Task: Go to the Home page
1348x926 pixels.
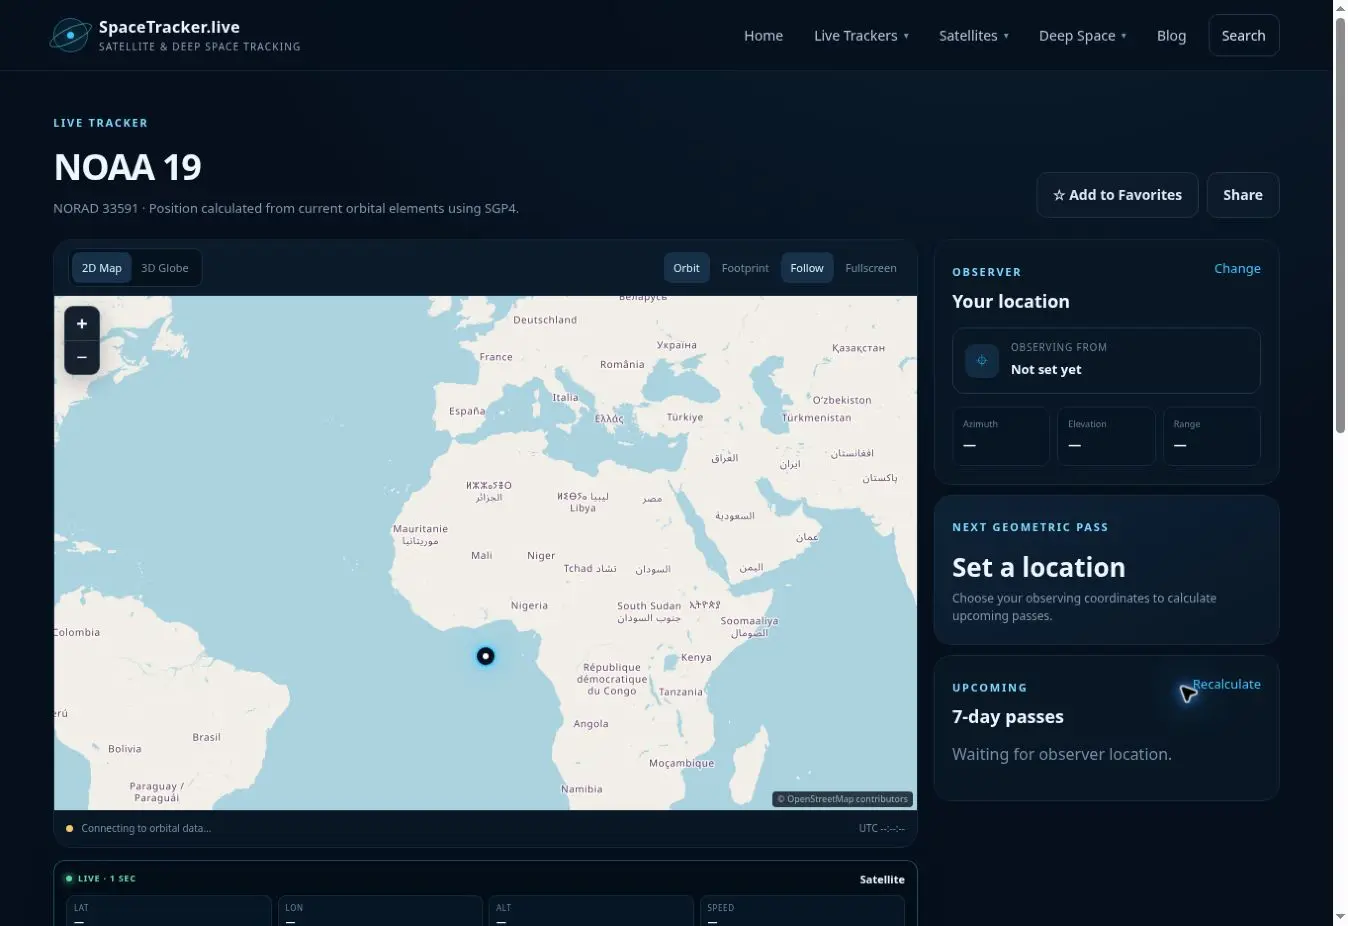Action: point(763,36)
